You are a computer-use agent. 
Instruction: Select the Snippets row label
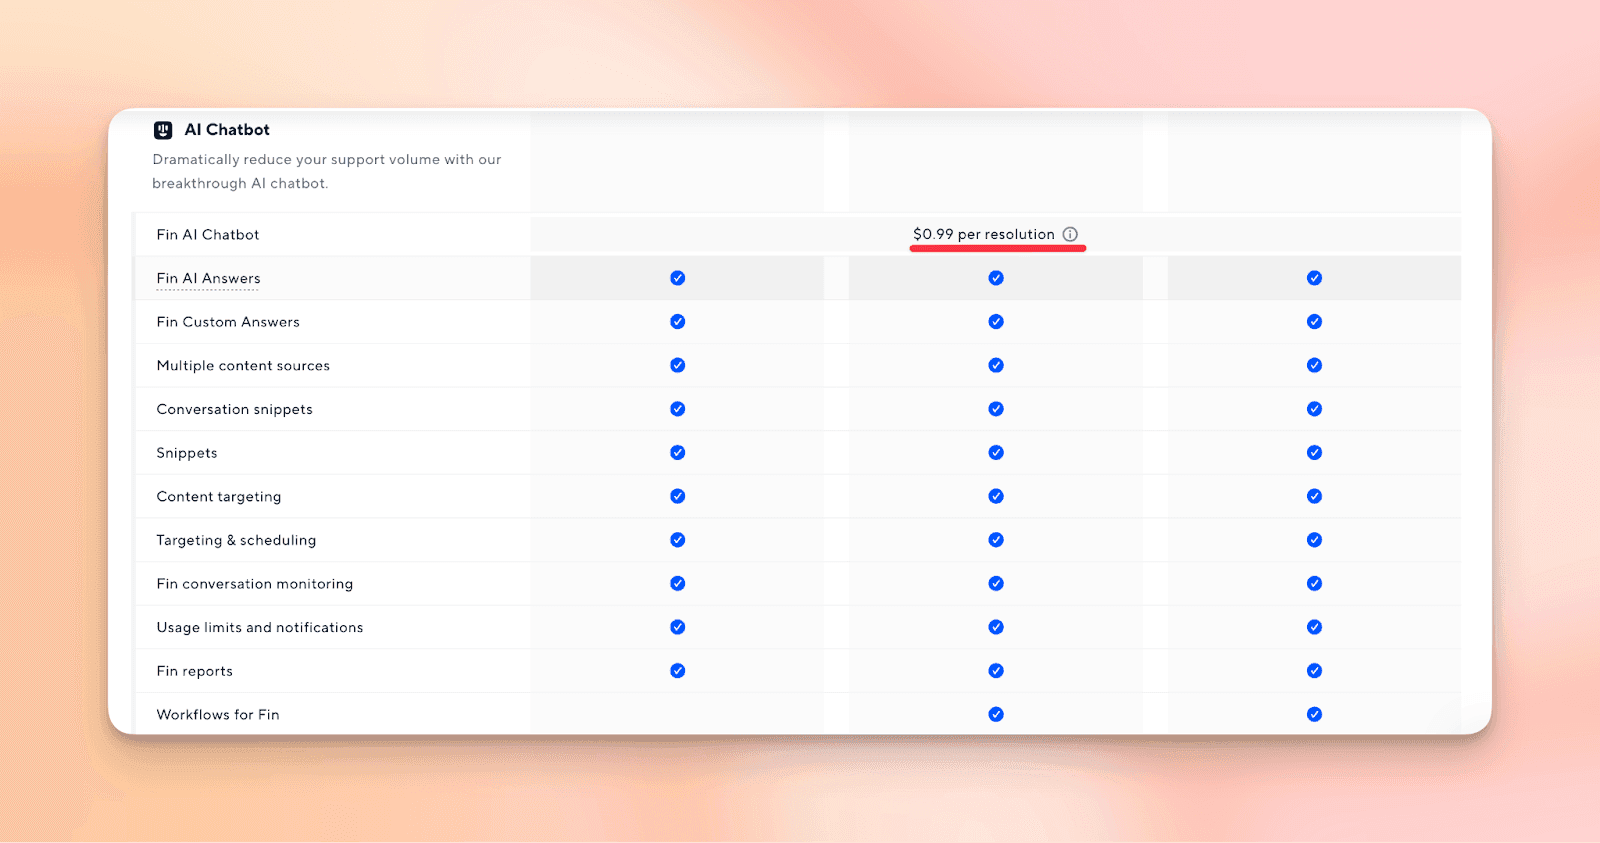tap(187, 453)
